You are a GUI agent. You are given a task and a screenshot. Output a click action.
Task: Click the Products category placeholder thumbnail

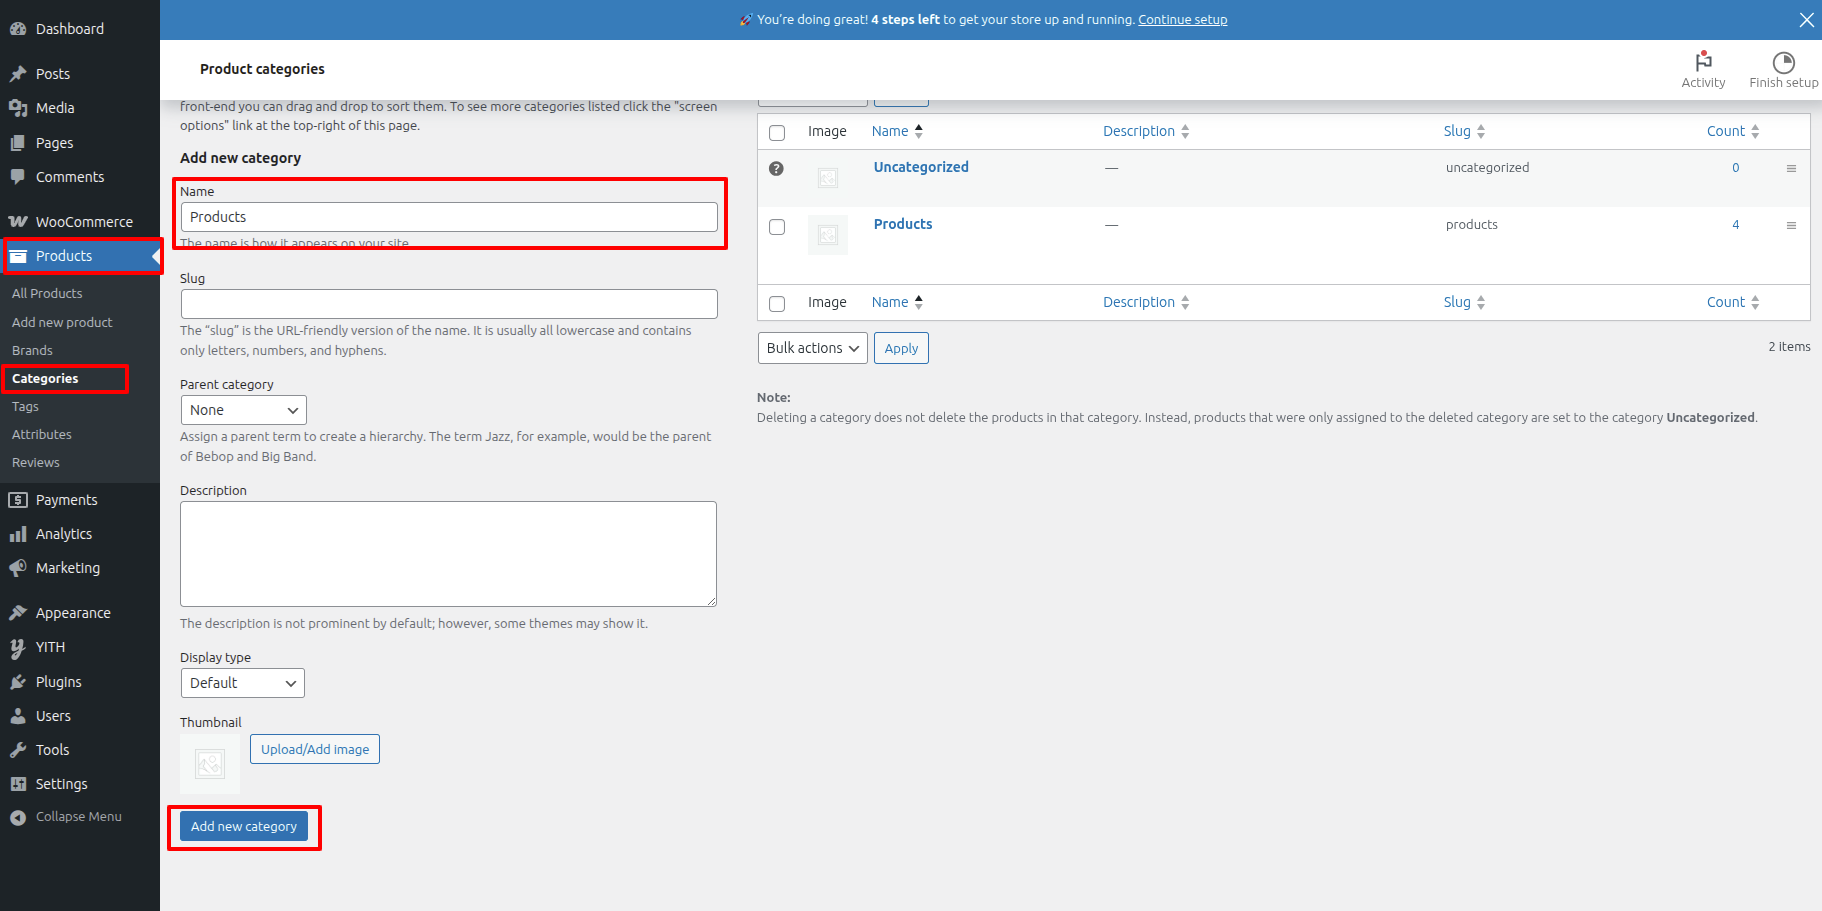click(827, 235)
